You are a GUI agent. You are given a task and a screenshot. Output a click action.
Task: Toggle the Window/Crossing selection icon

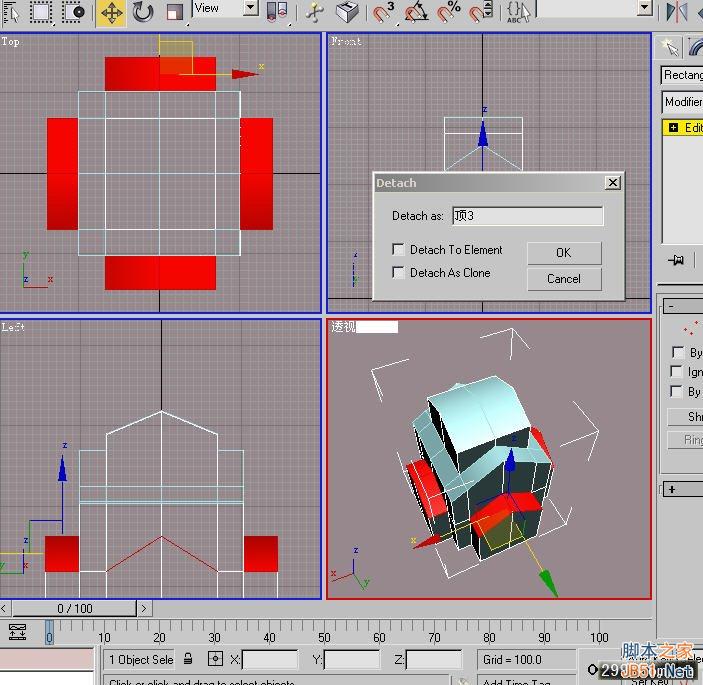click(73, 12)
